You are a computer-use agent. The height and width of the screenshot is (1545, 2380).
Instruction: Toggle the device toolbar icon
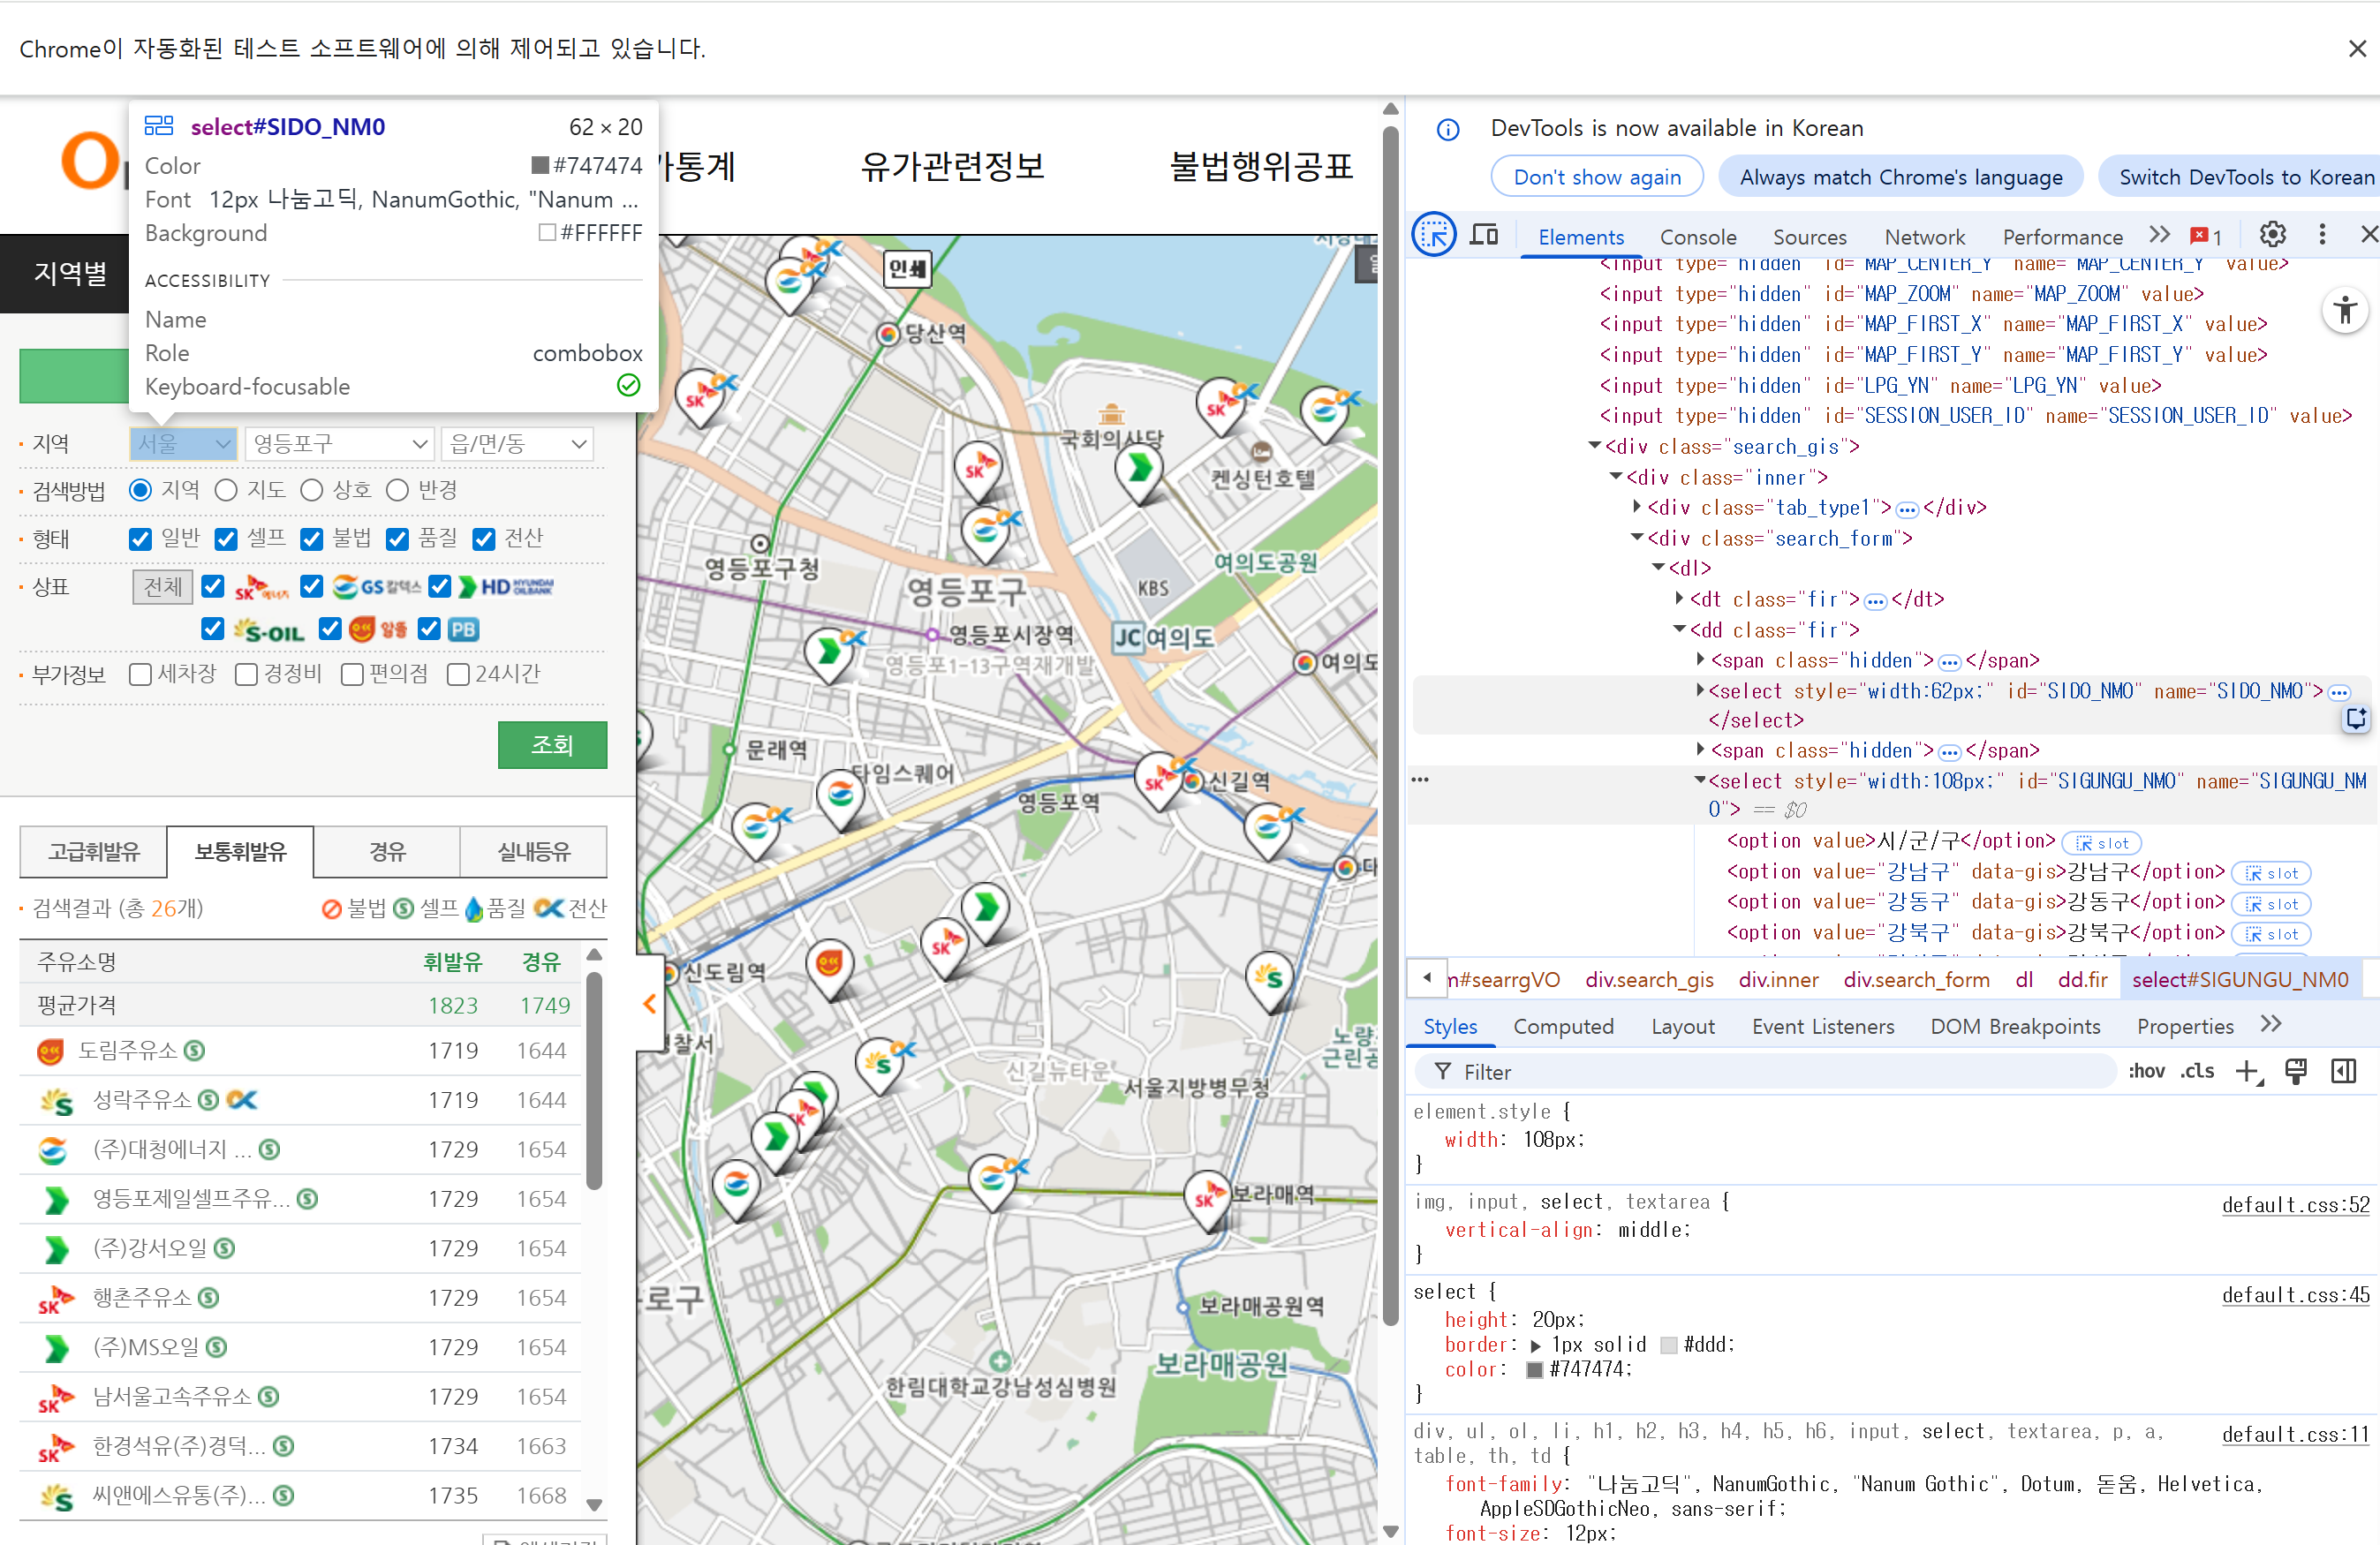(x=1484, y=235)
